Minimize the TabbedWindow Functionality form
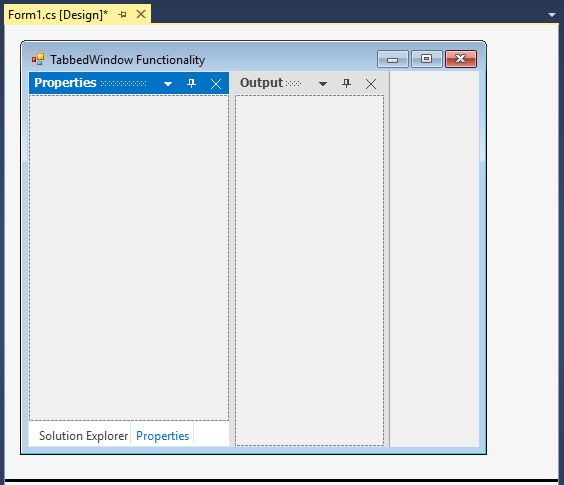The image size is (564, 485). click(392, 59)
